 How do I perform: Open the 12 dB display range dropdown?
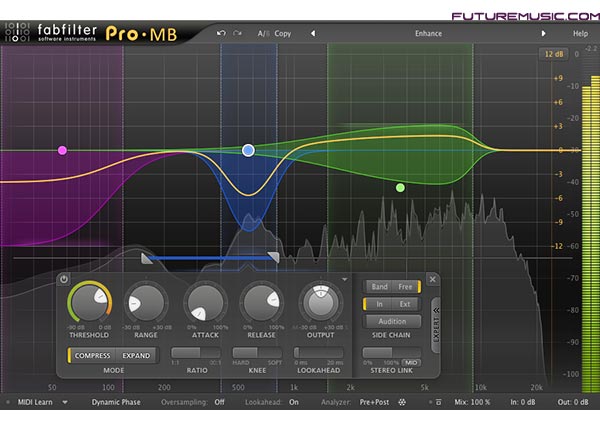pyautogui.click(x=554, y=54)
